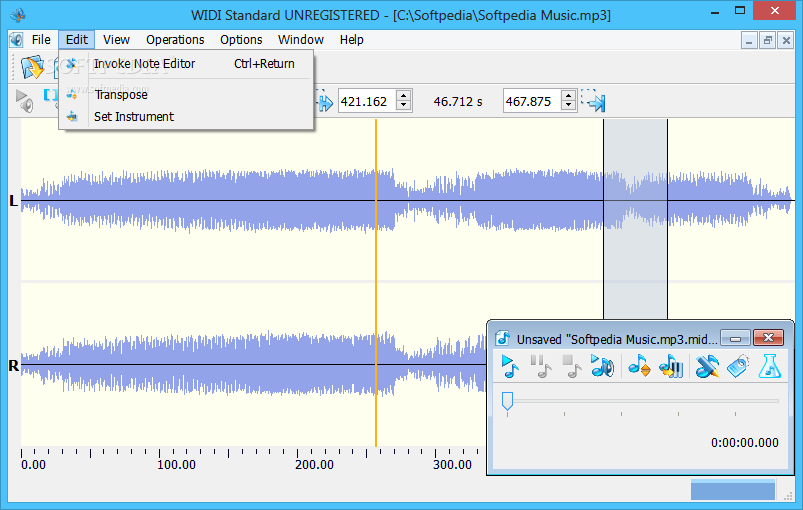Click the orange playback cursor line in waveform
This screenshot has width=803, height=510.
click(376, 283)
